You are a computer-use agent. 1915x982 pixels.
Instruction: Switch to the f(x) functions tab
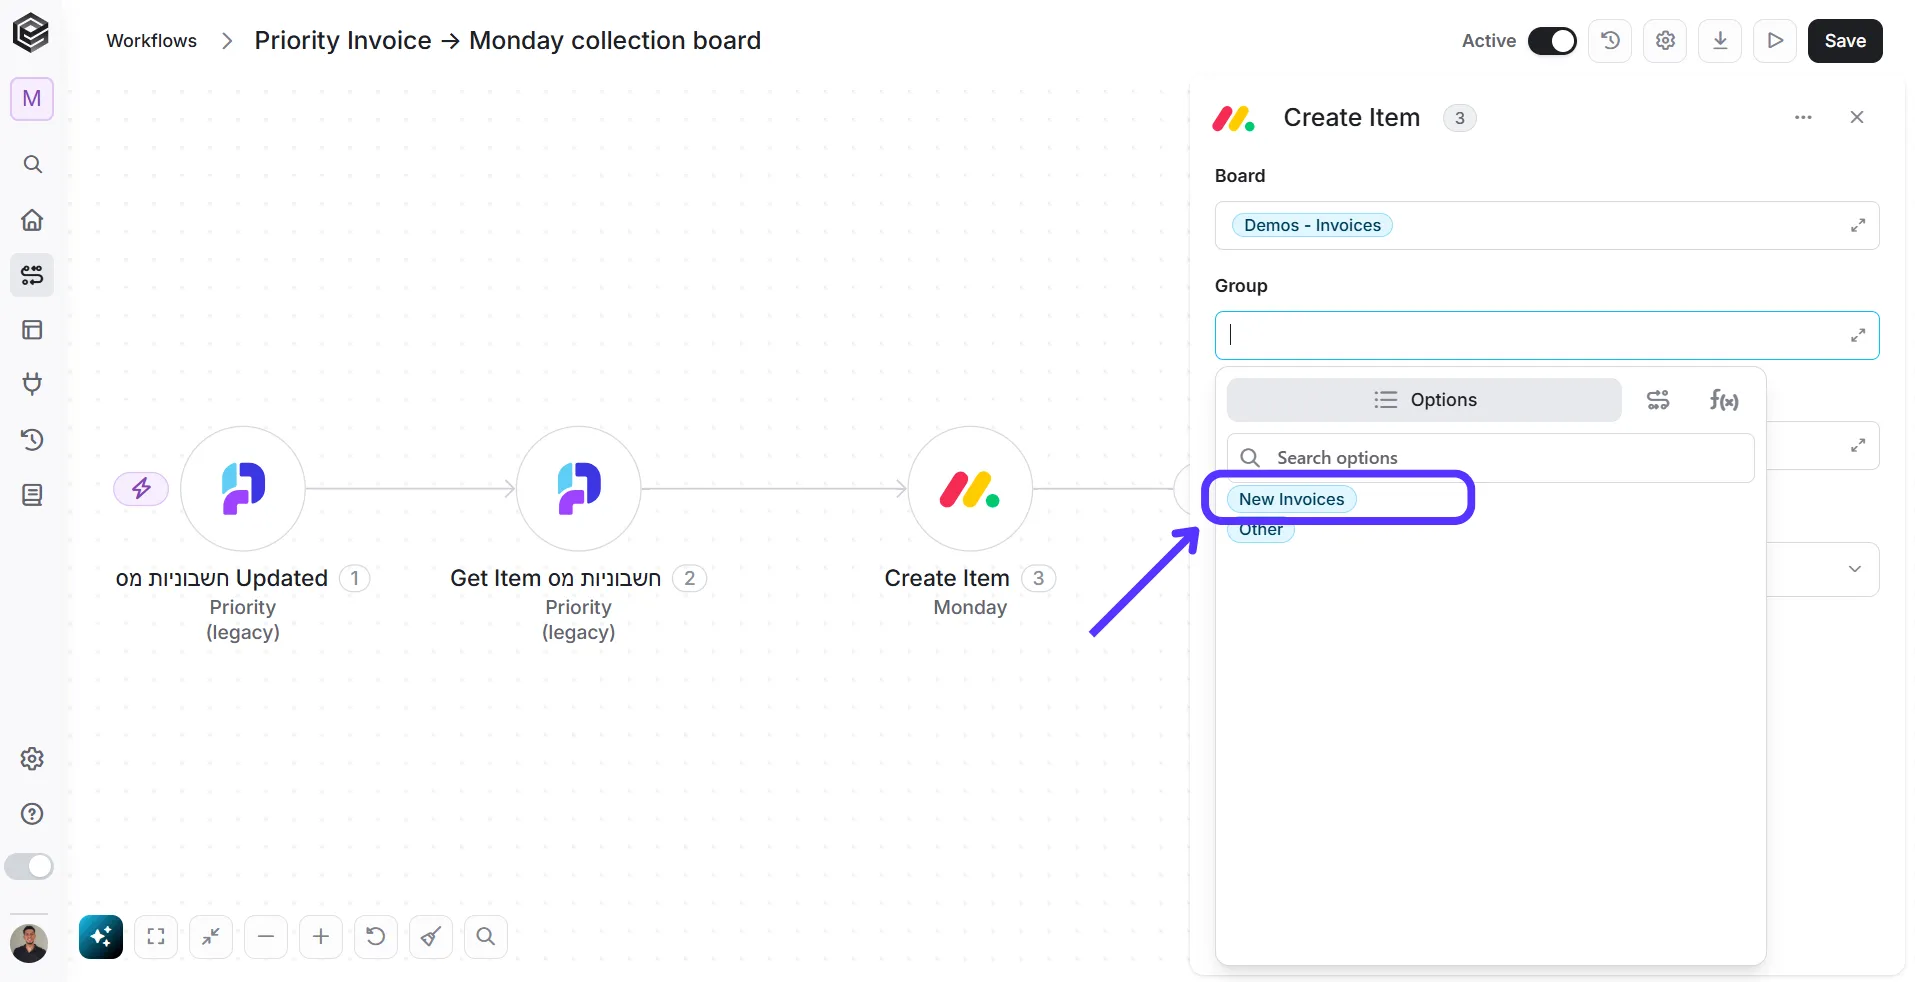click(1724, 400)
